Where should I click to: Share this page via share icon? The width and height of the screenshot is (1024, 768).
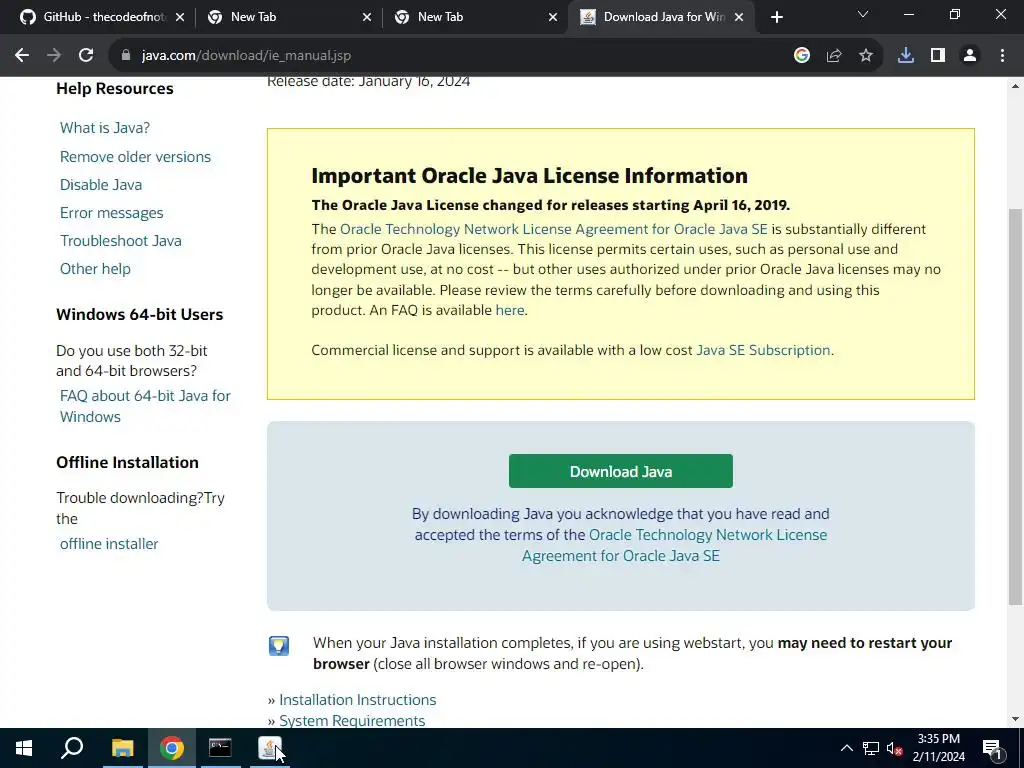click(x=834, y=56)
